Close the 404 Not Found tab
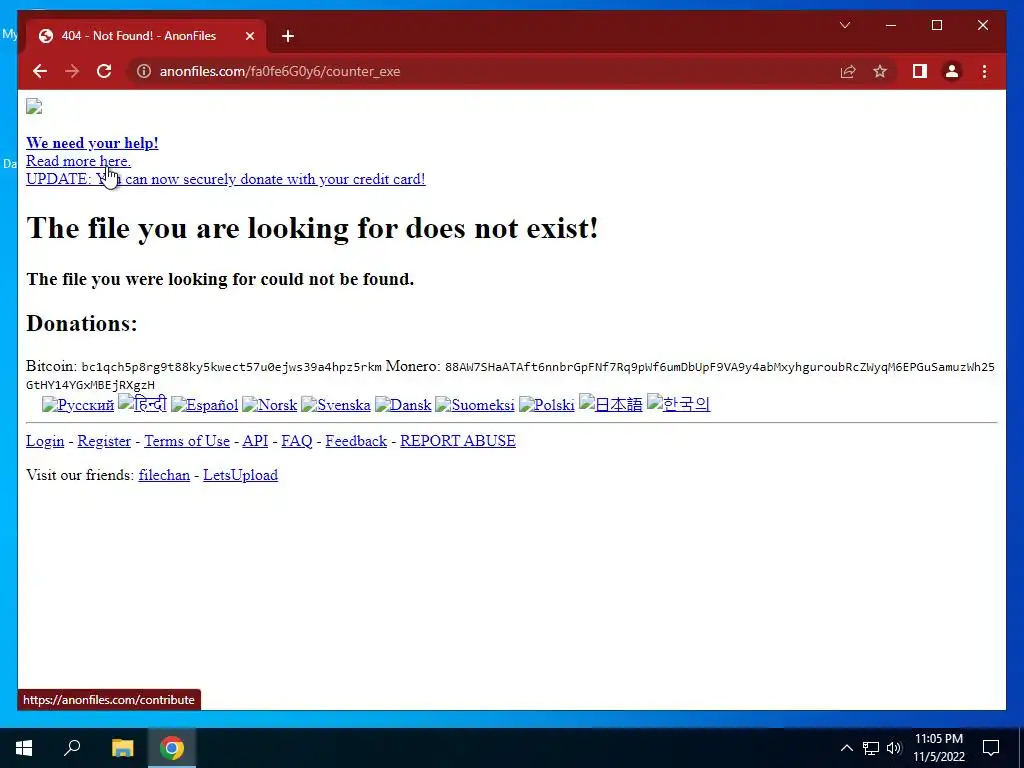Viewport: 1024px width, 768px height. click(249, 36)
